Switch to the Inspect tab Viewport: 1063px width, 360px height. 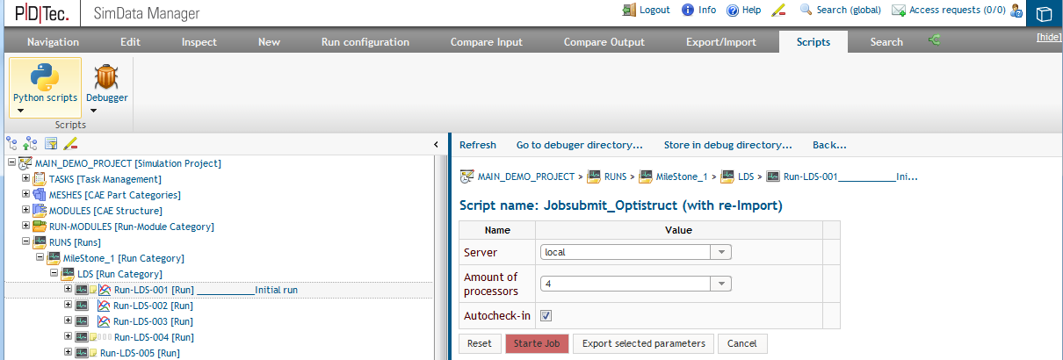coord(199,42)
